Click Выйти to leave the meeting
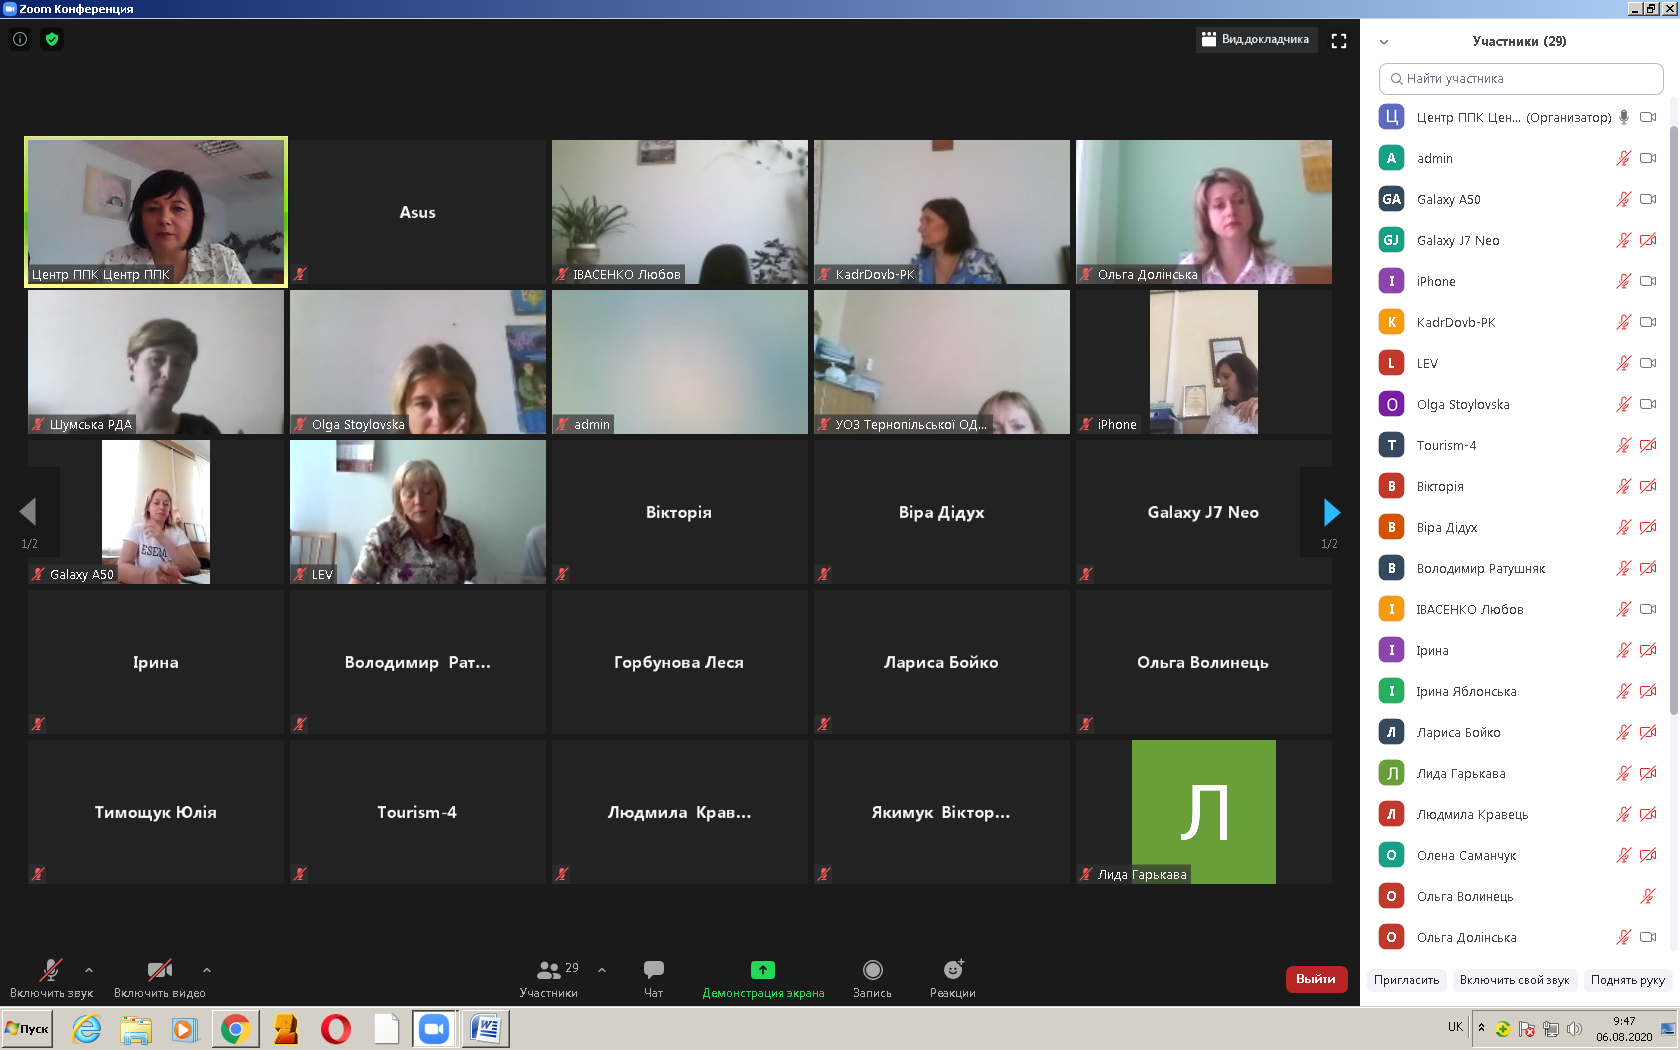The image size is (1680, 1050). 1316,979
